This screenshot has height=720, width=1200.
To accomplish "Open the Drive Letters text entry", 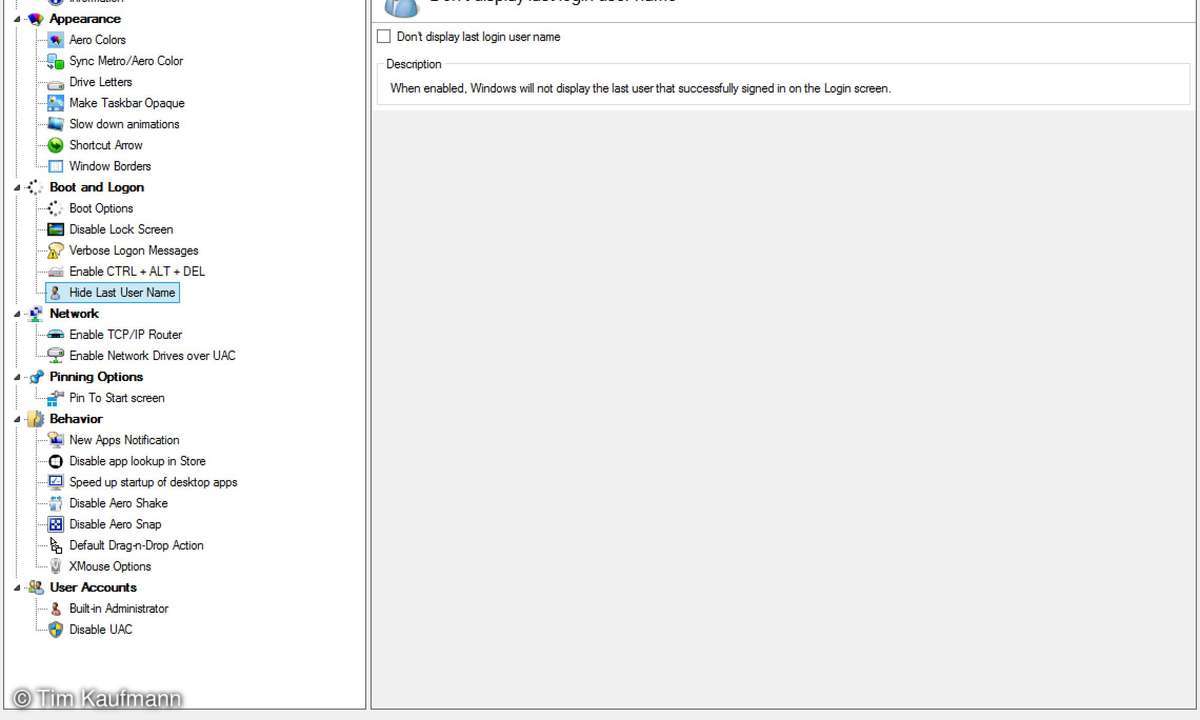I will tap(101, 82).
